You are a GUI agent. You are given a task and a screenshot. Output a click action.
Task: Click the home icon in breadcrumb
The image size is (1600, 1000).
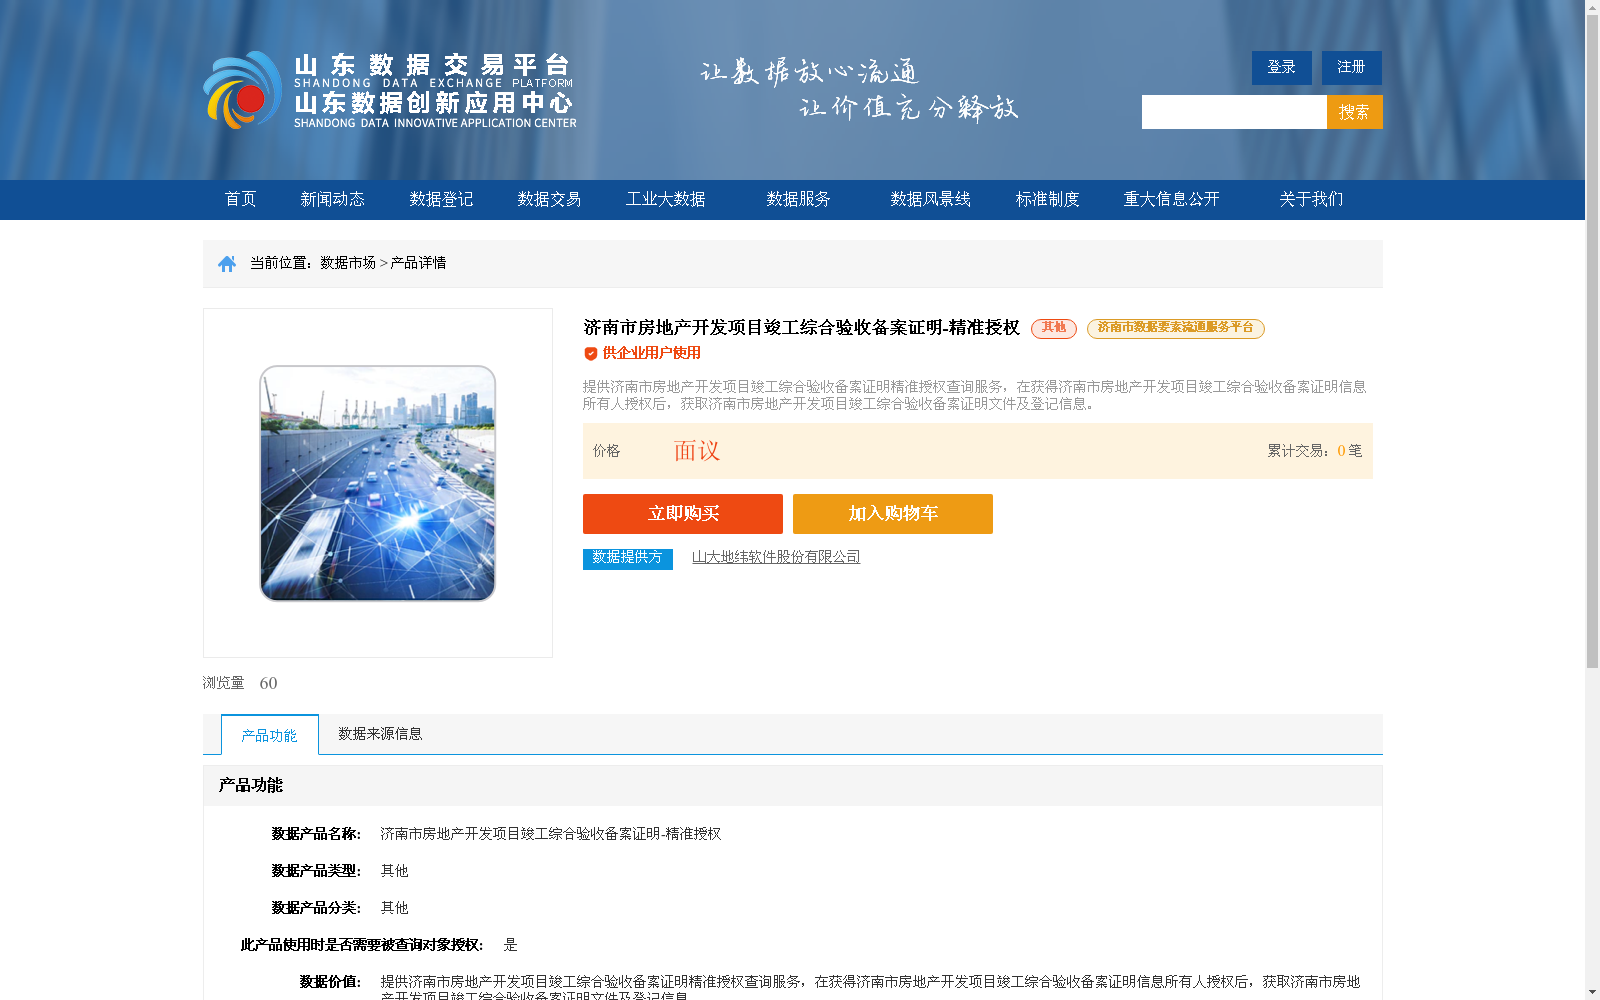pos(227,263)
